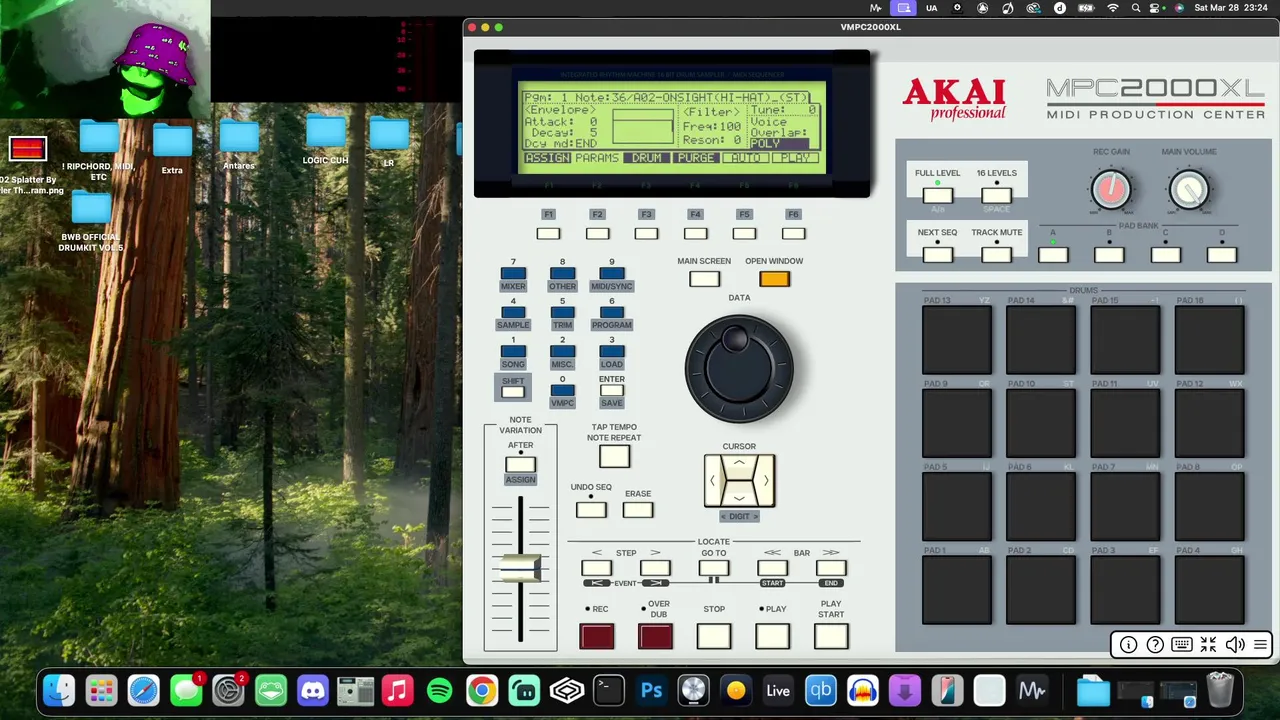Click the MAIN SCREEN button
Image resolution: width=1280 pixels, height=720 pixels.
pos(704,279)
